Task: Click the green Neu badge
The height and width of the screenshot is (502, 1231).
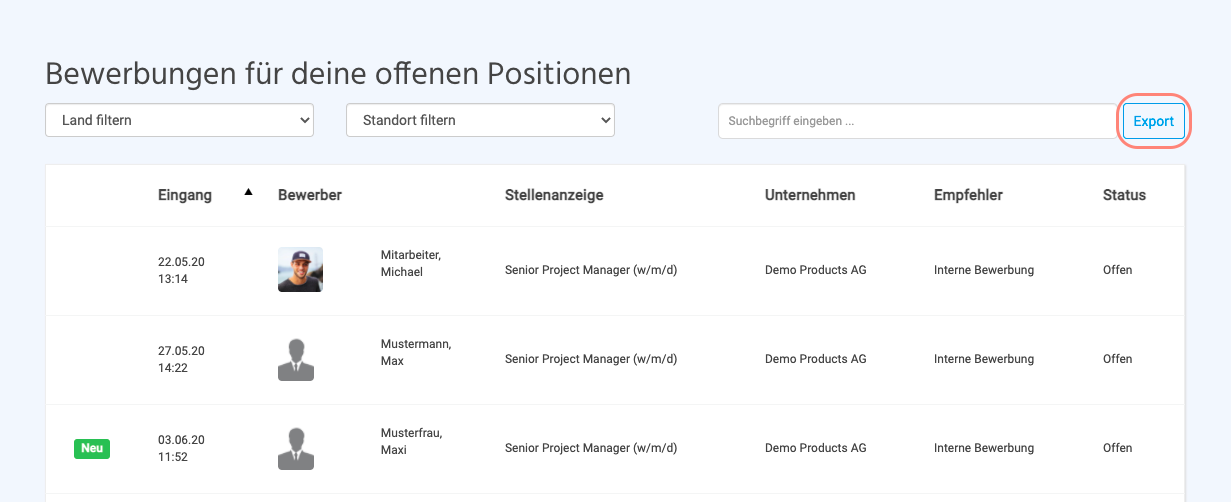Action: (x=92, y=449)
